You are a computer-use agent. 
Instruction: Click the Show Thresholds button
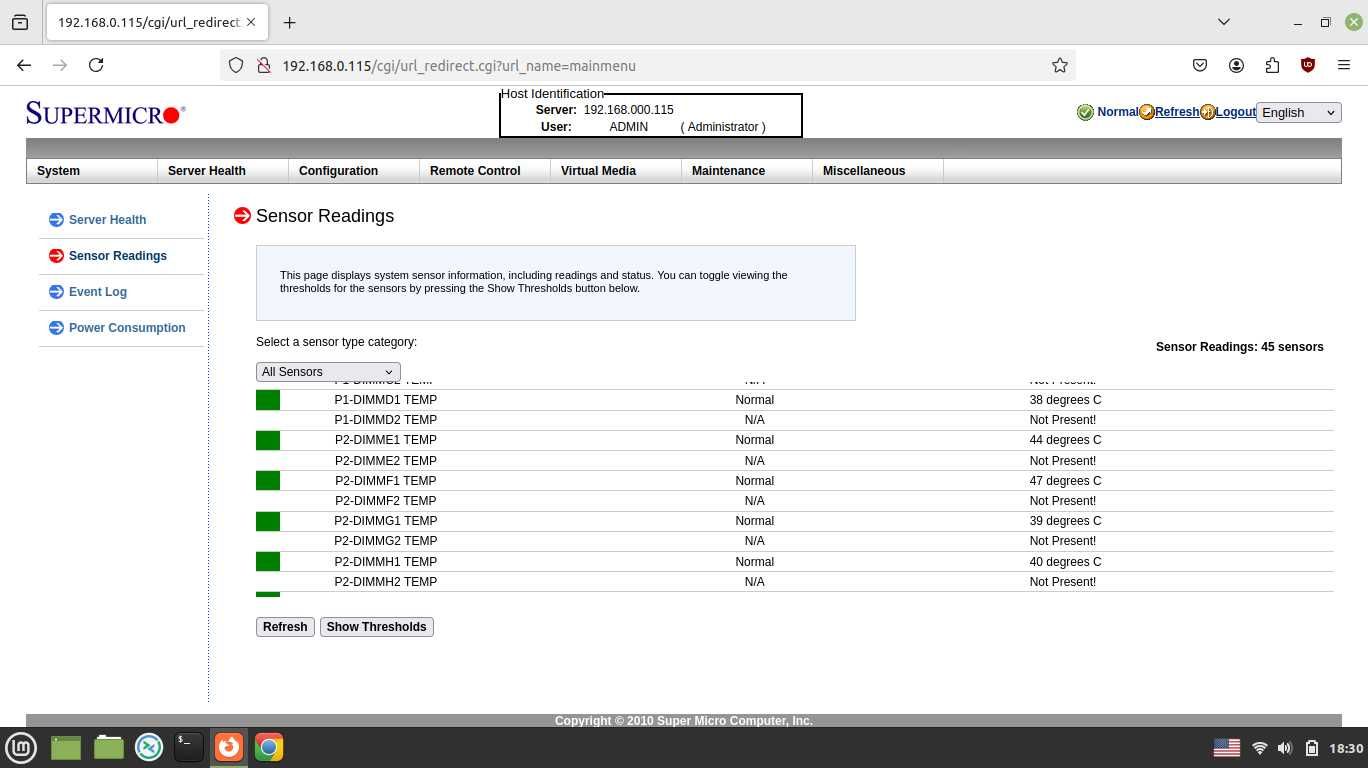[x=377, y=627]
